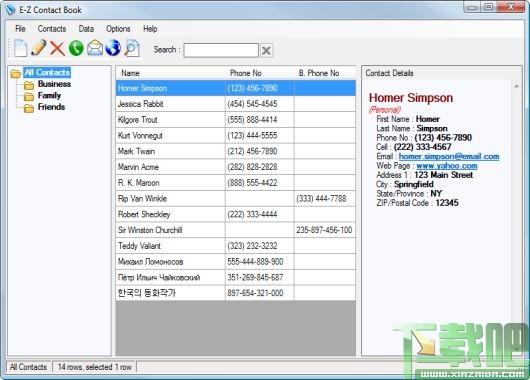Viewport: 530px width, 380px height.
Task: Clear the search box with X button
Action: click(x=266, y=51)
